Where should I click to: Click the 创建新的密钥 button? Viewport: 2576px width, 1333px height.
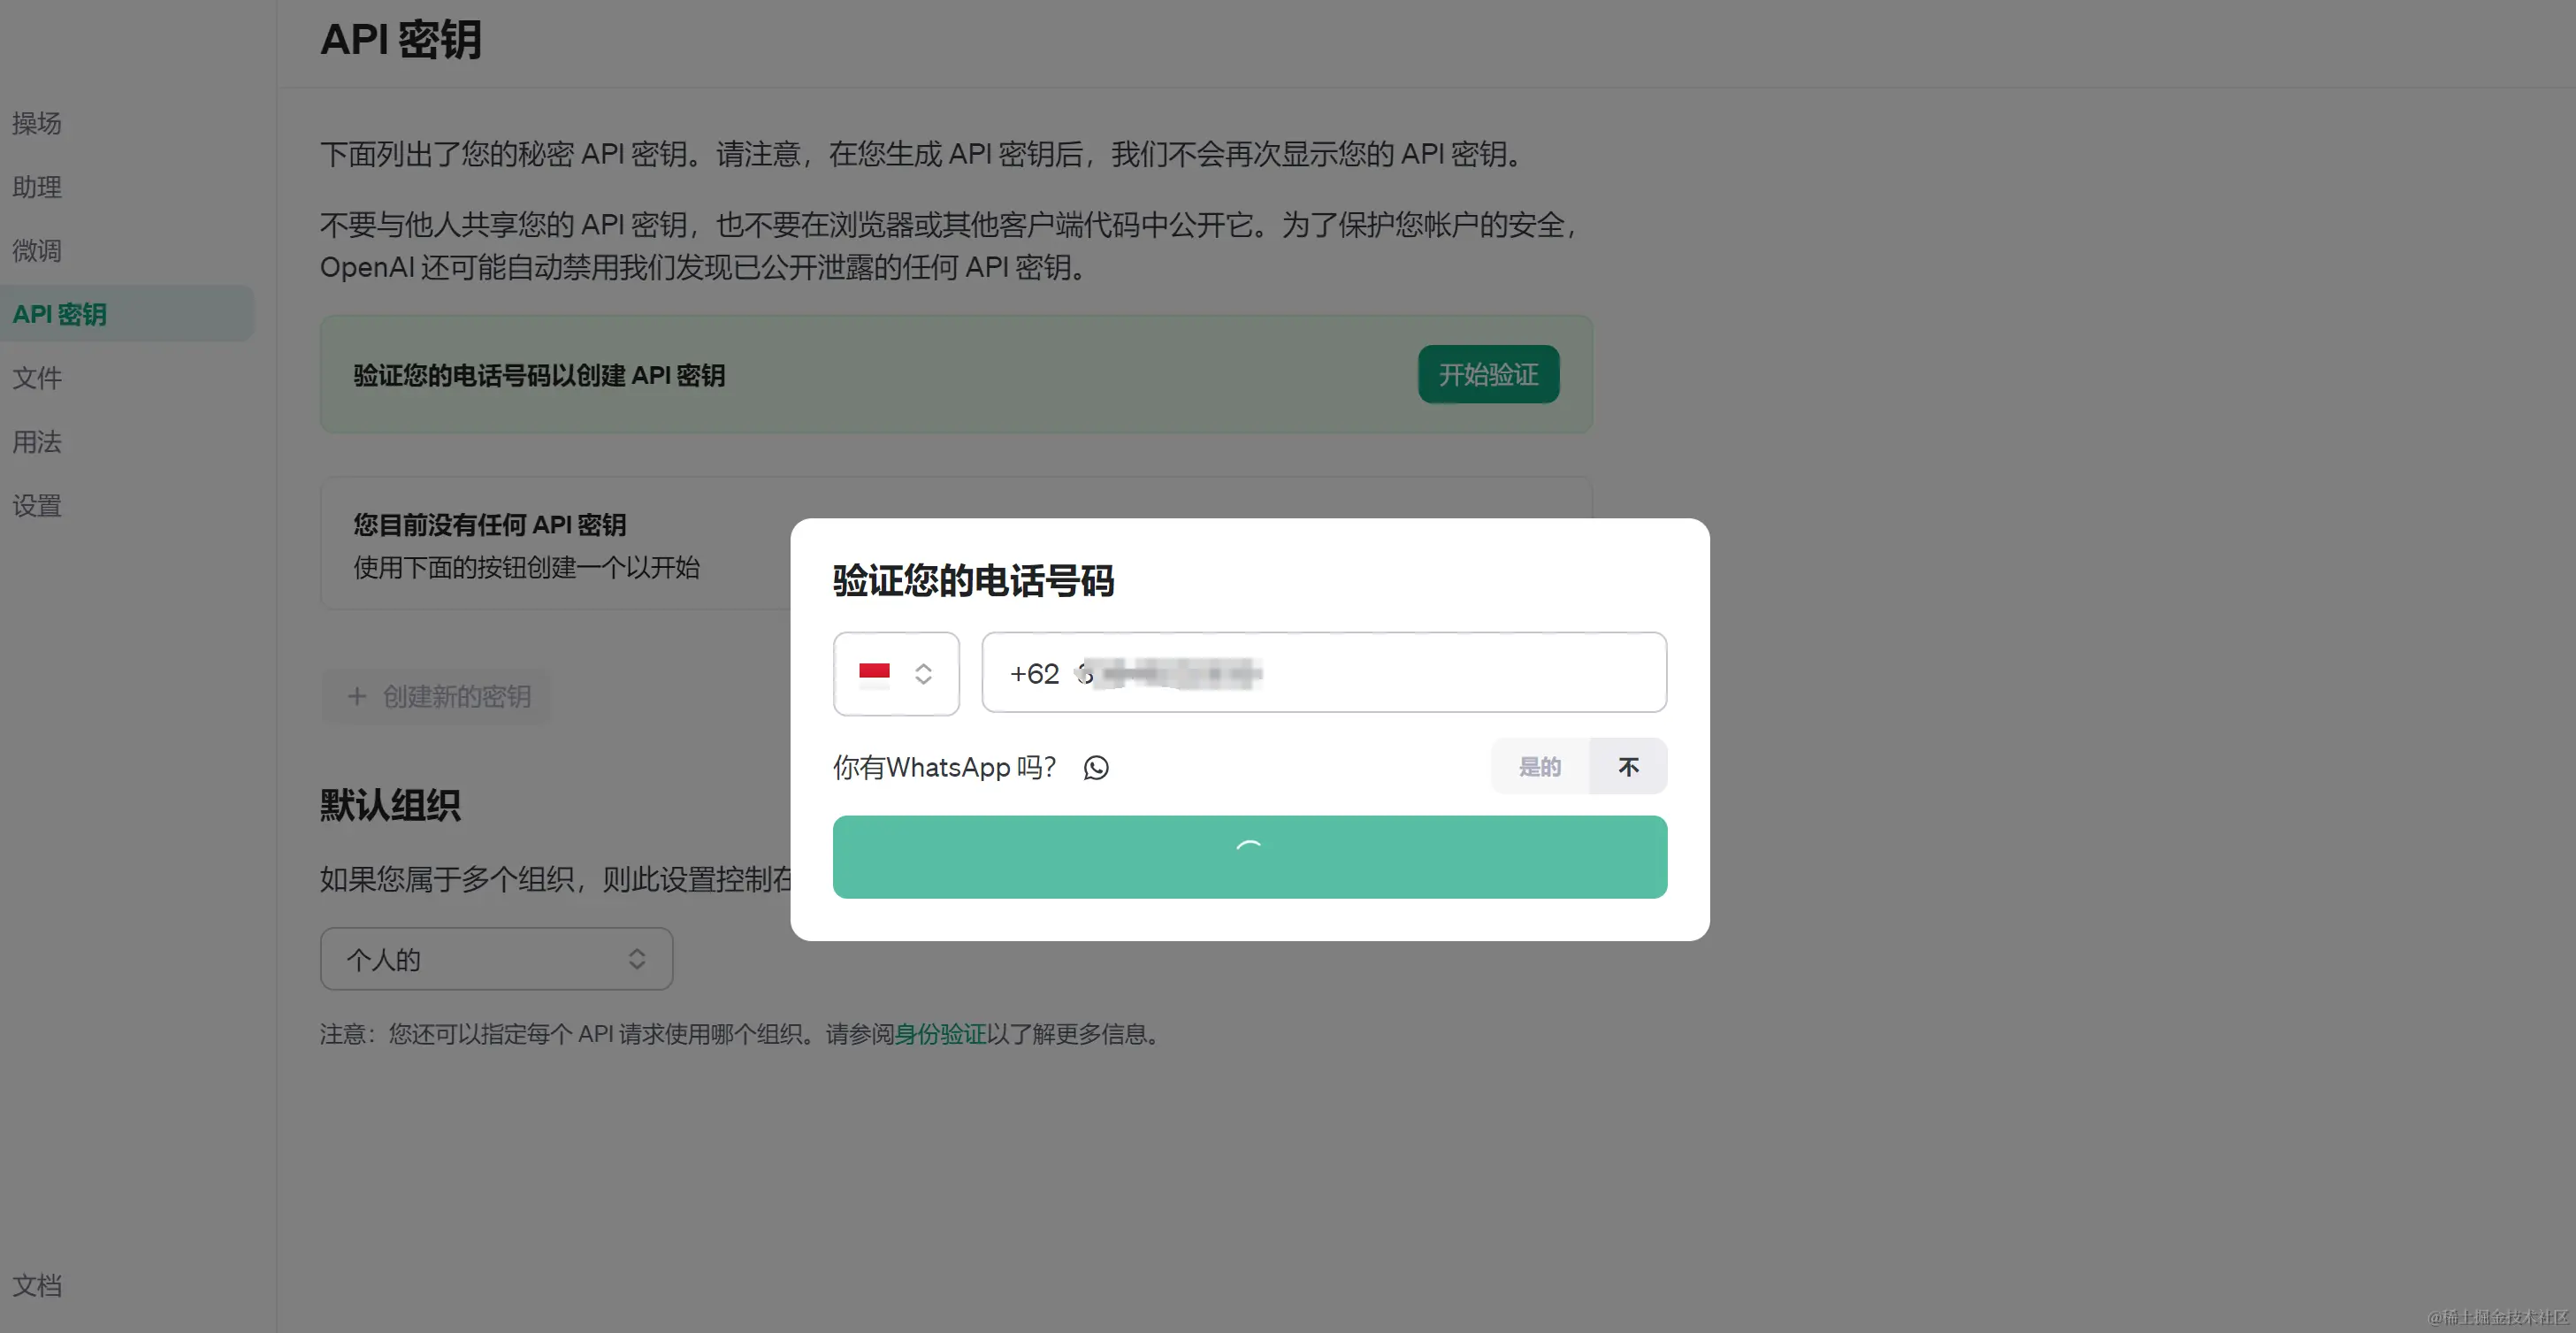tap(435, 696)
